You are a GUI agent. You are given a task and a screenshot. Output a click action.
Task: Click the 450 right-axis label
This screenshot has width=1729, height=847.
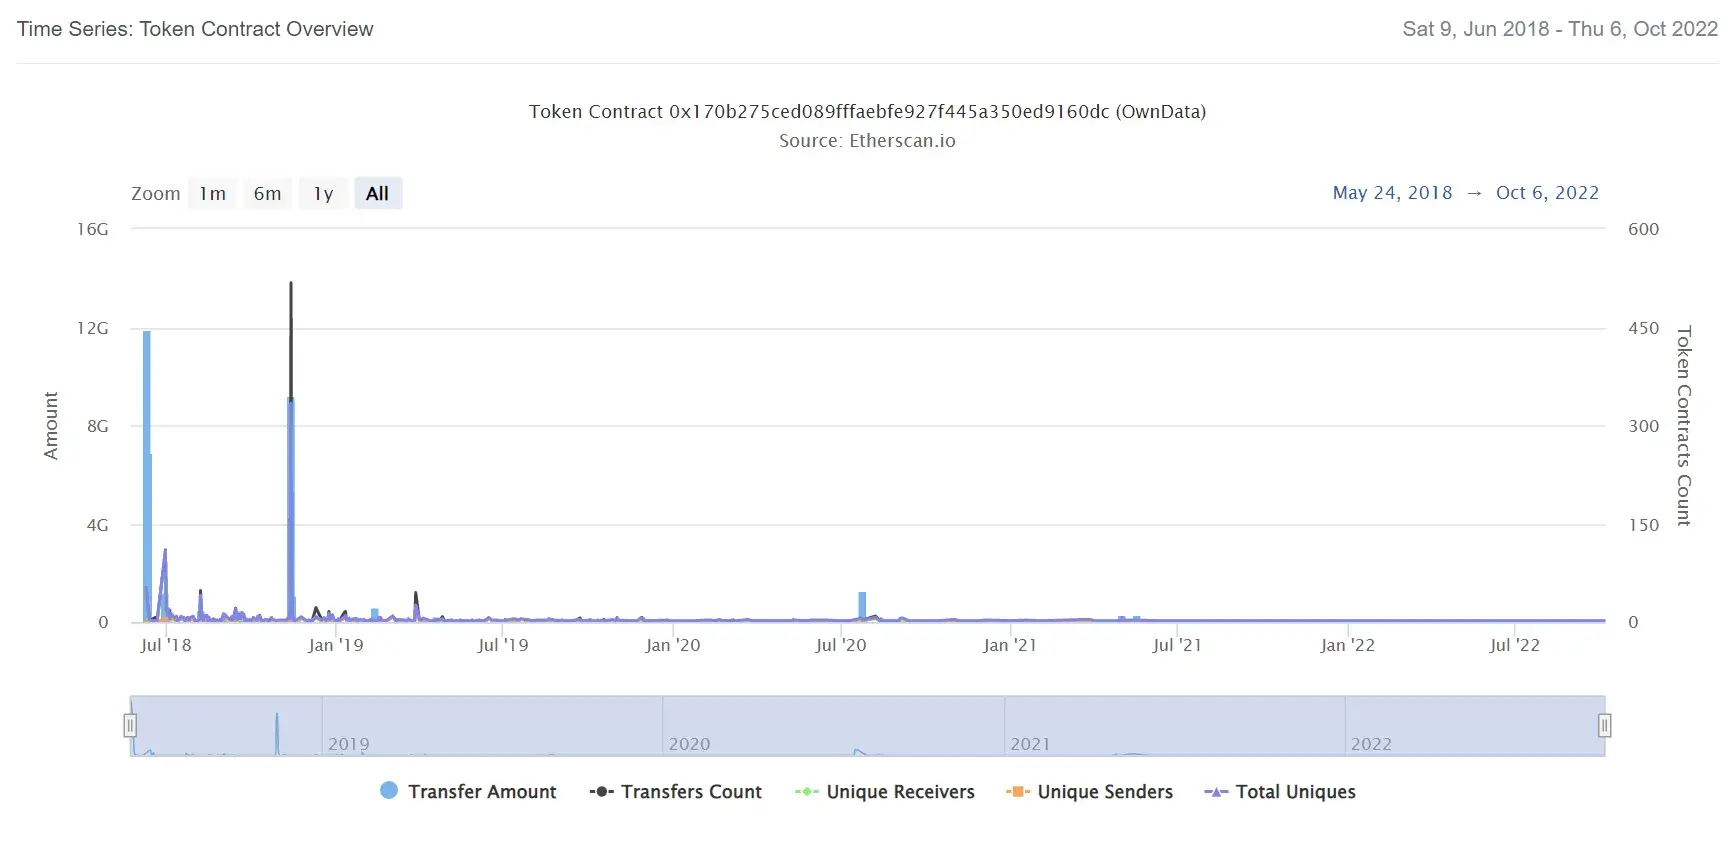pos(1643,328)
